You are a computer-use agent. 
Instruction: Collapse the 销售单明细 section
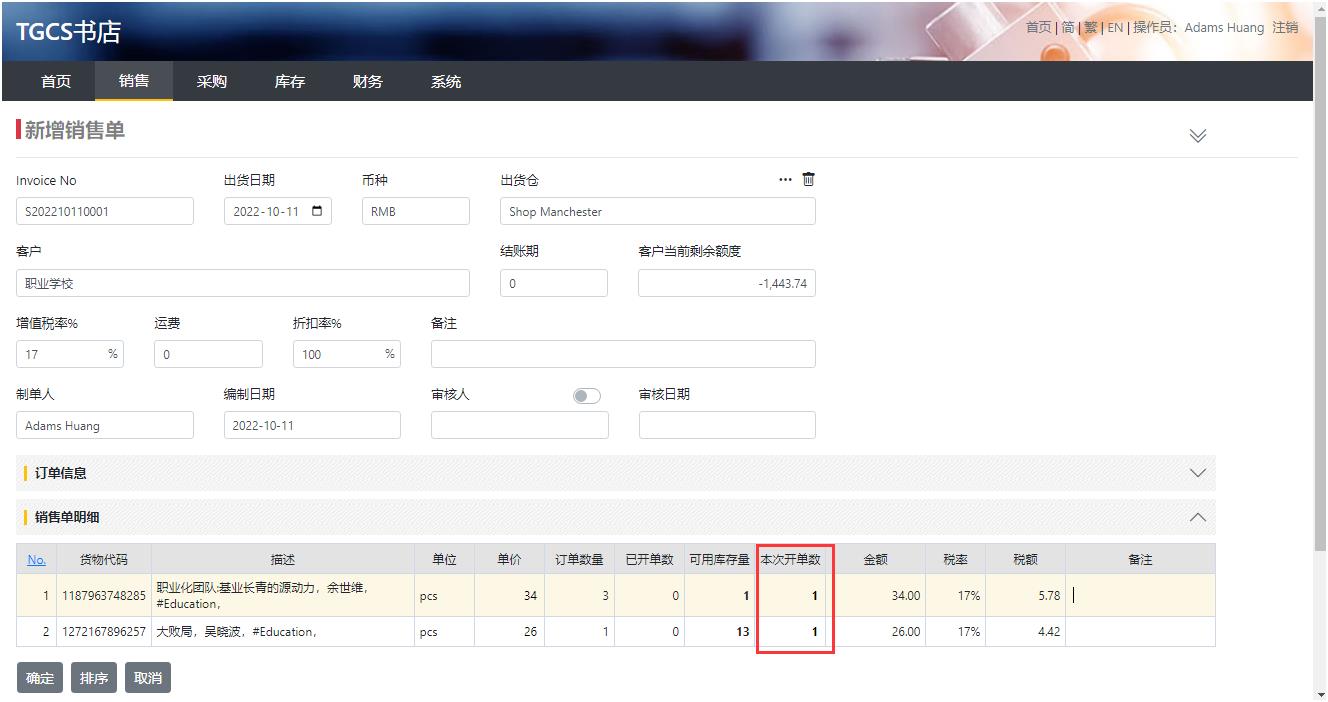pyautogui.click(x=1197, y=517)
